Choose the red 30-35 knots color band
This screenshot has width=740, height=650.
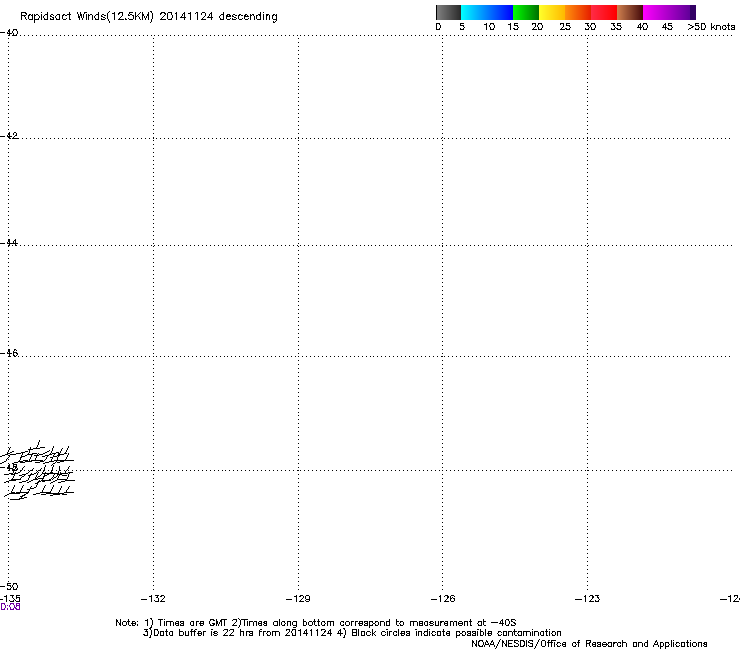click(604, 12)
